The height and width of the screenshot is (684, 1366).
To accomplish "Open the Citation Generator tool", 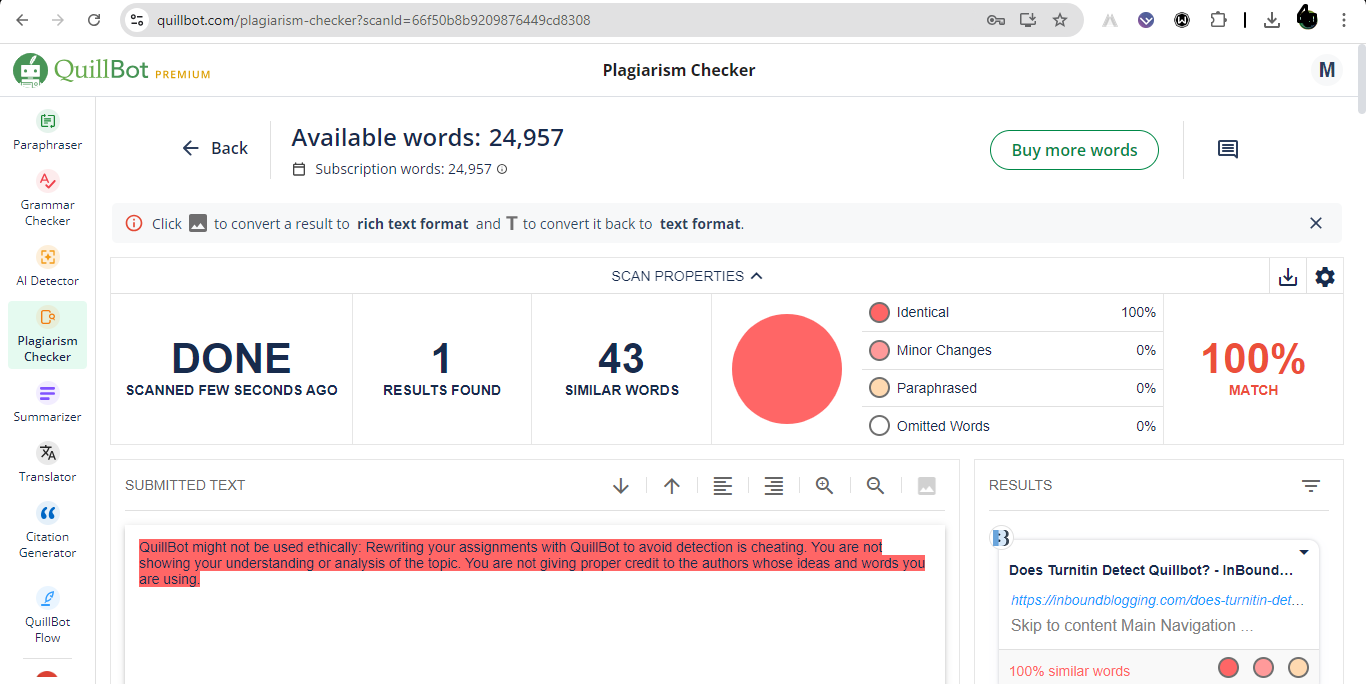I will tap(47, 530).
